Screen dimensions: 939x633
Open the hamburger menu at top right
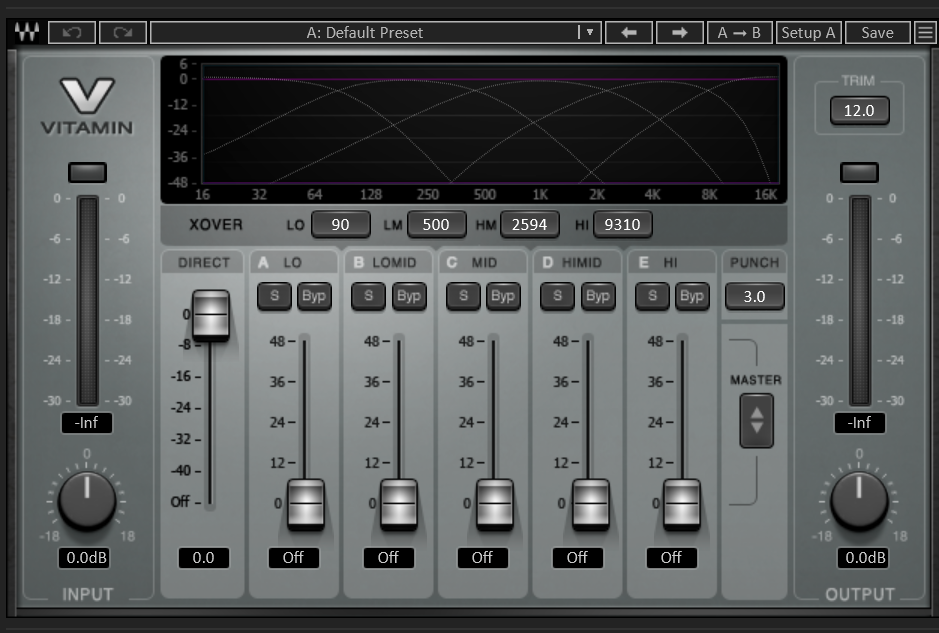pos(925,32)
